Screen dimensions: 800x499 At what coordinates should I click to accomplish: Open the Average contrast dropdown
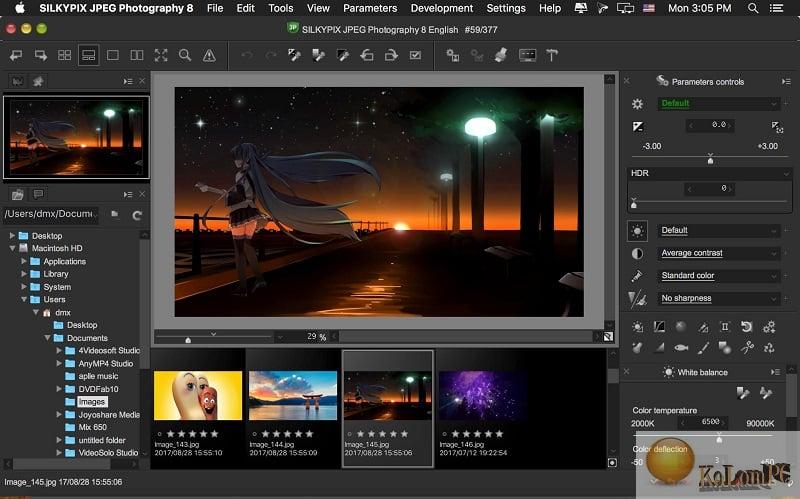tap(718, 253)
